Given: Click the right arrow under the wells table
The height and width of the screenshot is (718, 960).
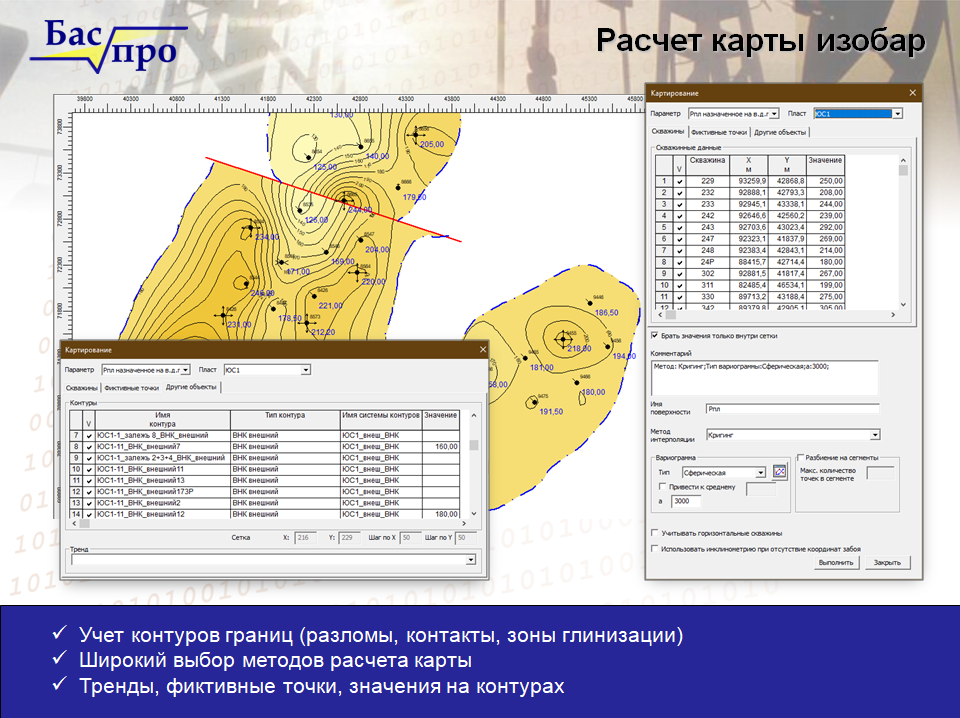Looking at the screenshot, I should (x=893, y=315).
